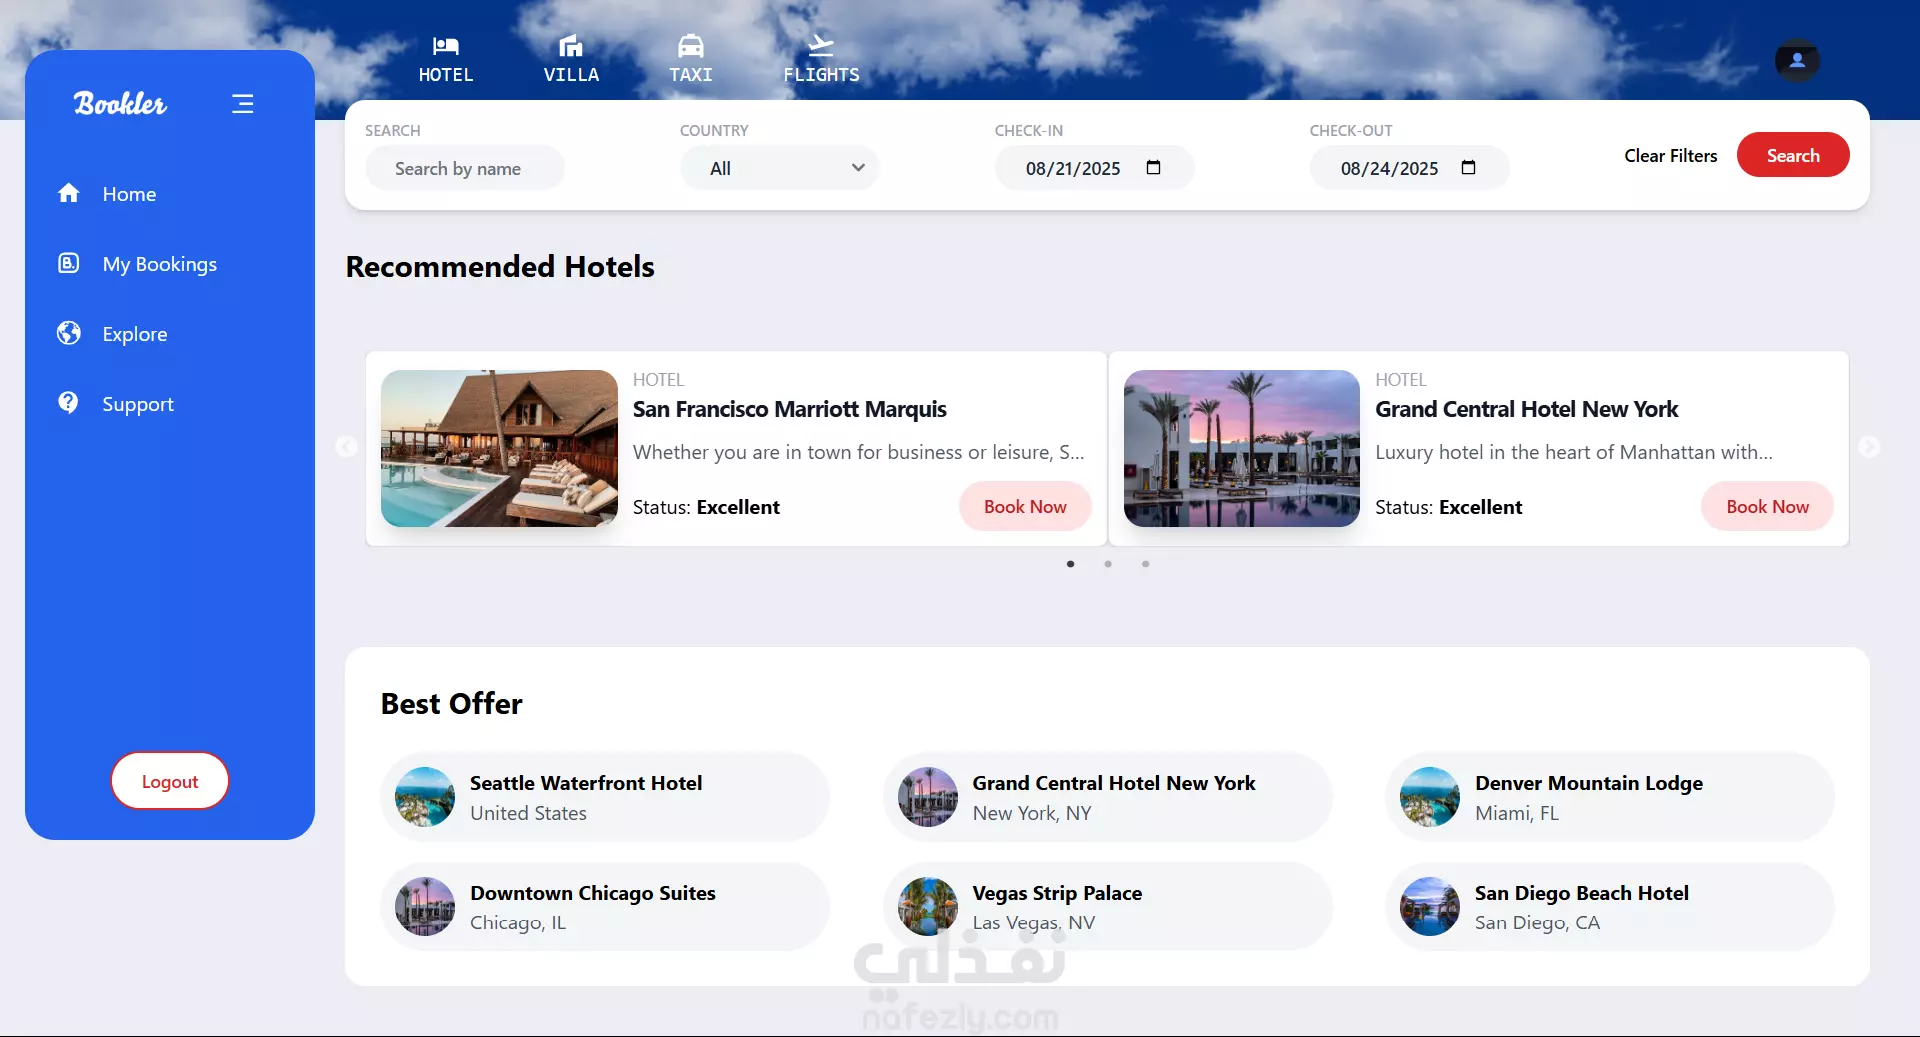Switch to the HOTEL tab

pyautogui.click(x=445, y=59)
